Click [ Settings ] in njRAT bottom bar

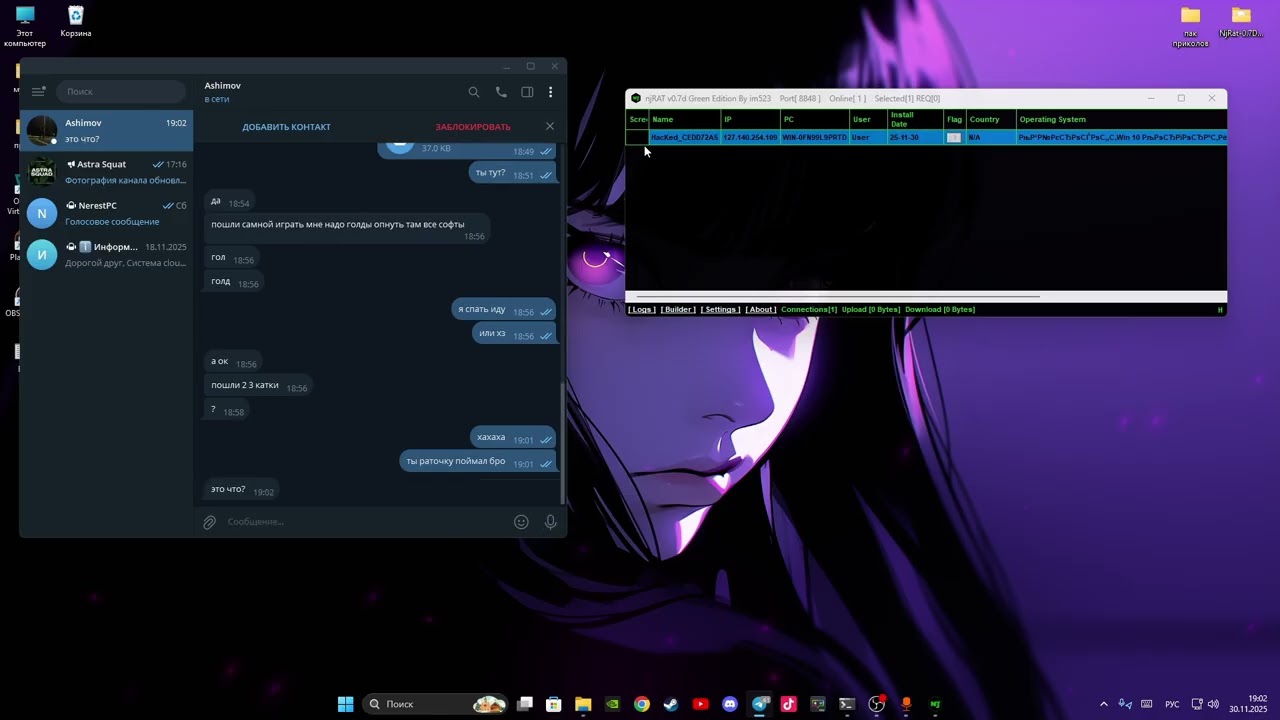(x=720, y=310)
